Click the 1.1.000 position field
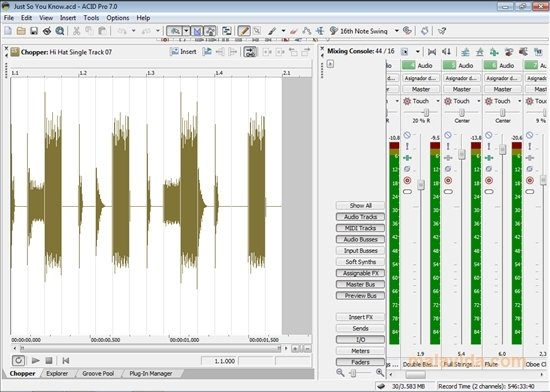Screen dimensions: 550x392 coord(219,361)
